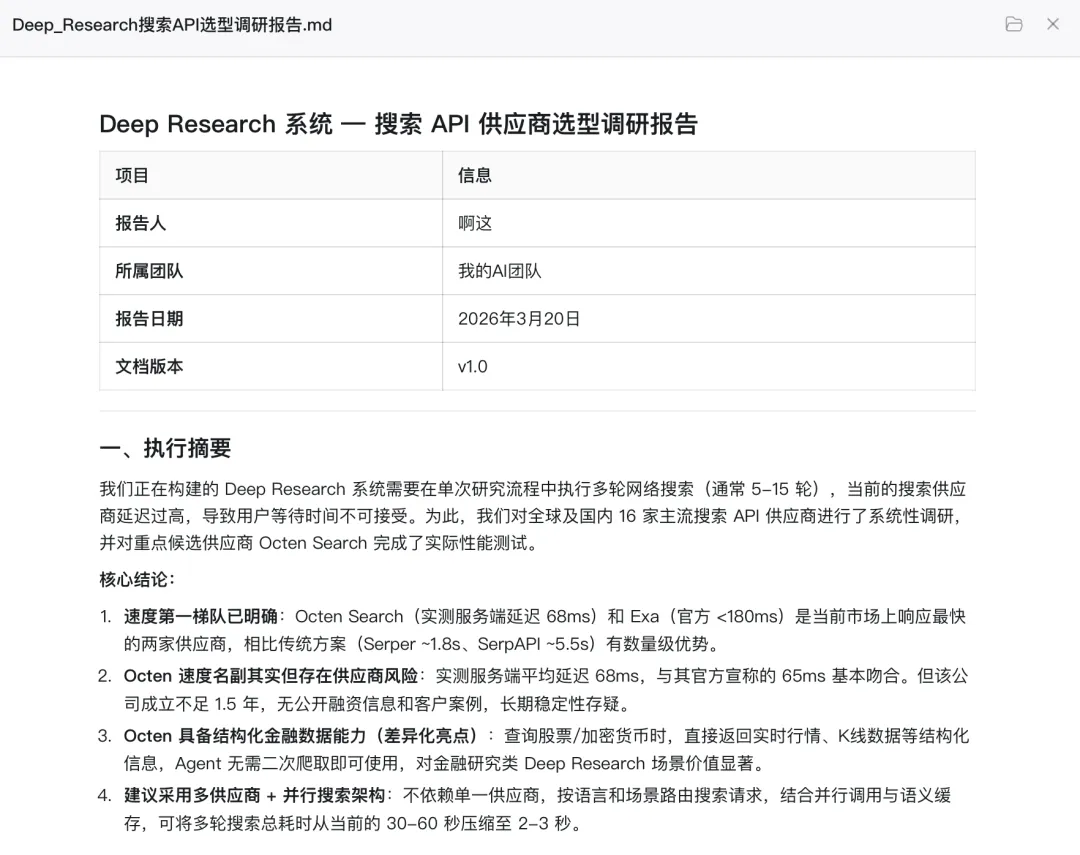The image size is (1080, 855).
Task: Select the version value v1.0
Action: pos(472,367)
